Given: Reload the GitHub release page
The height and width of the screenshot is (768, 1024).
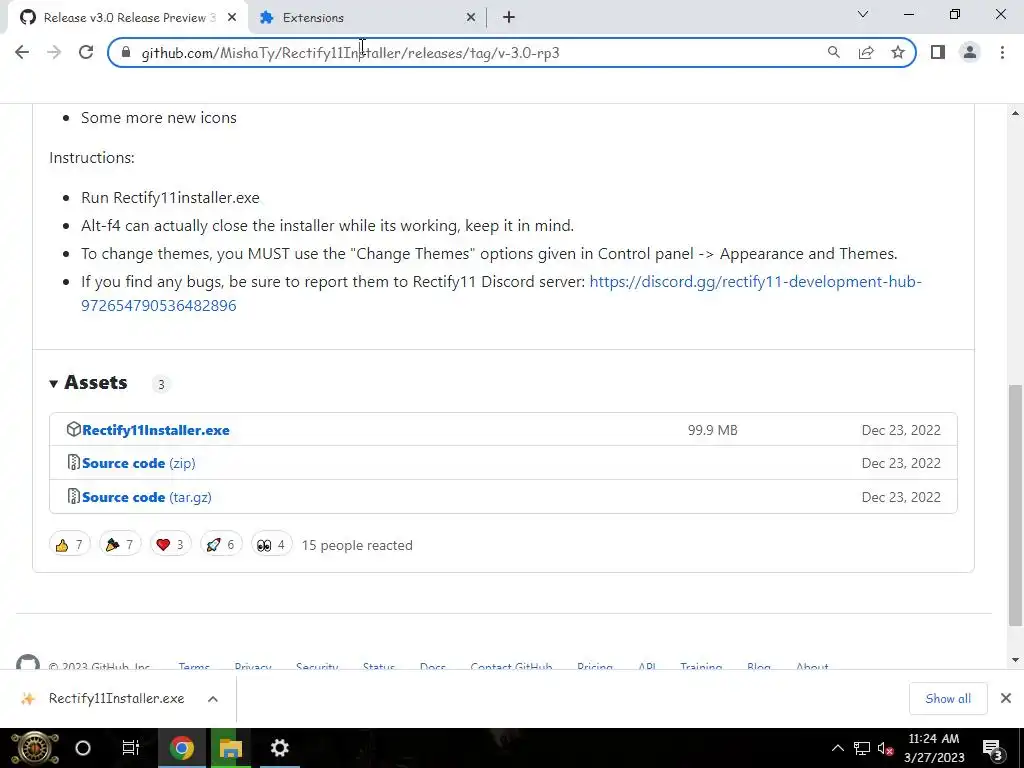Looking at the screenshot, I should tap(86, 52).
